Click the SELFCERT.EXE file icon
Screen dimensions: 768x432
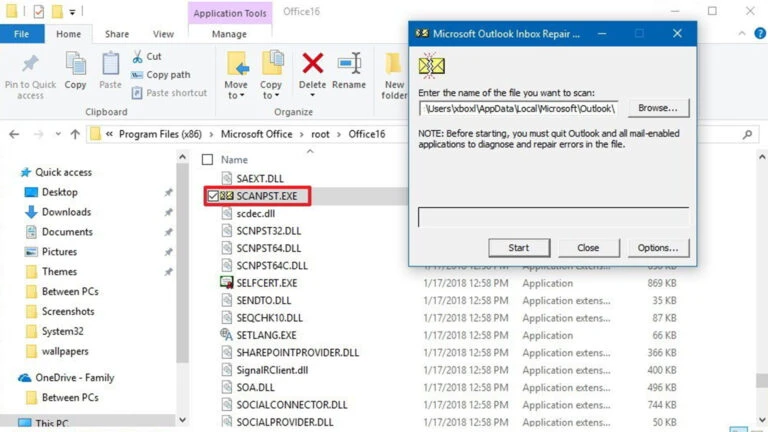[227, 283]
